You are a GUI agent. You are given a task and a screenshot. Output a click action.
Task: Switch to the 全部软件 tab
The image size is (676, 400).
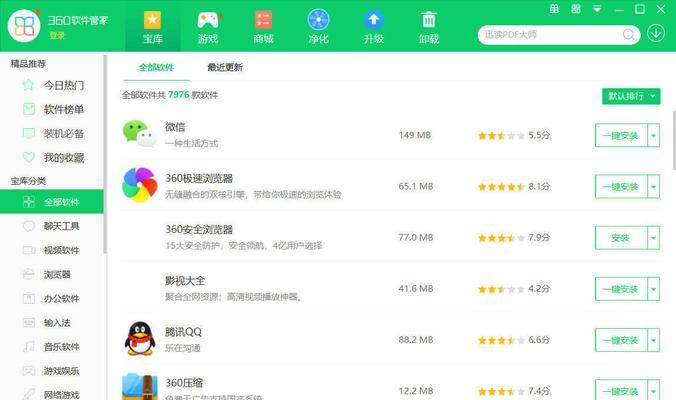[156, 67]
